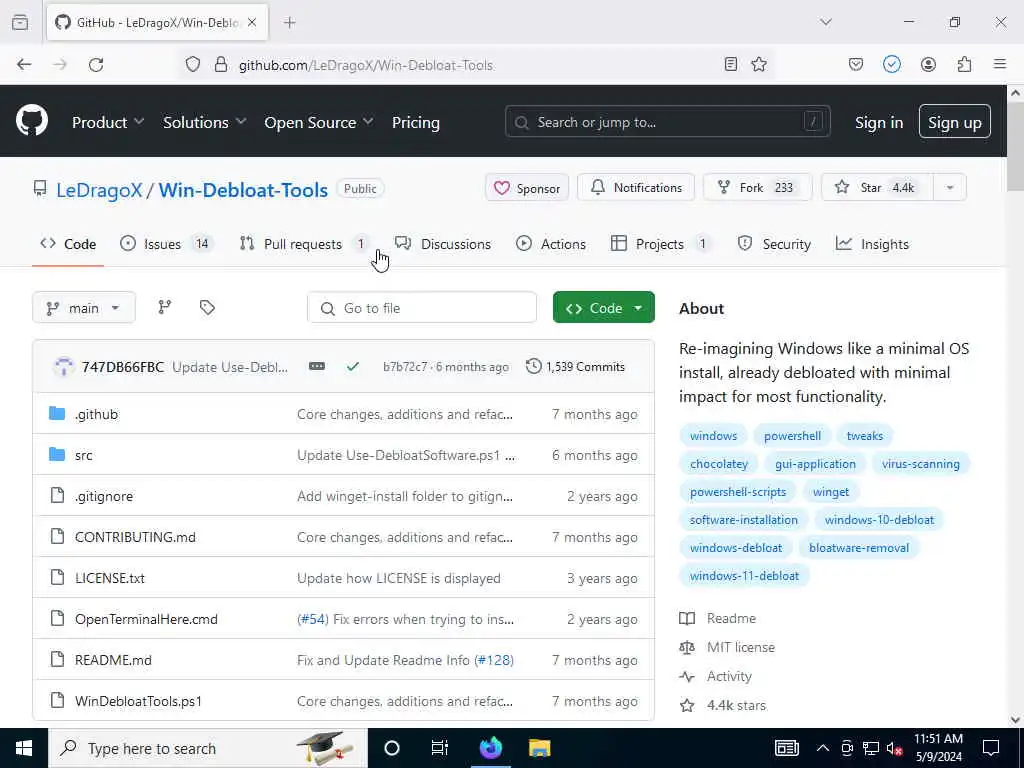The height and width of the screenshot is (768, 1024).
Task: Click the 747DB66FBC author avatar
Action: coord(64,366)
